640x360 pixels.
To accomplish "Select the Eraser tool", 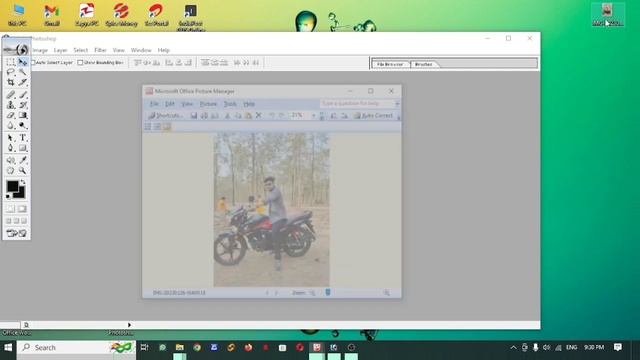I will (x=11, y=116).
